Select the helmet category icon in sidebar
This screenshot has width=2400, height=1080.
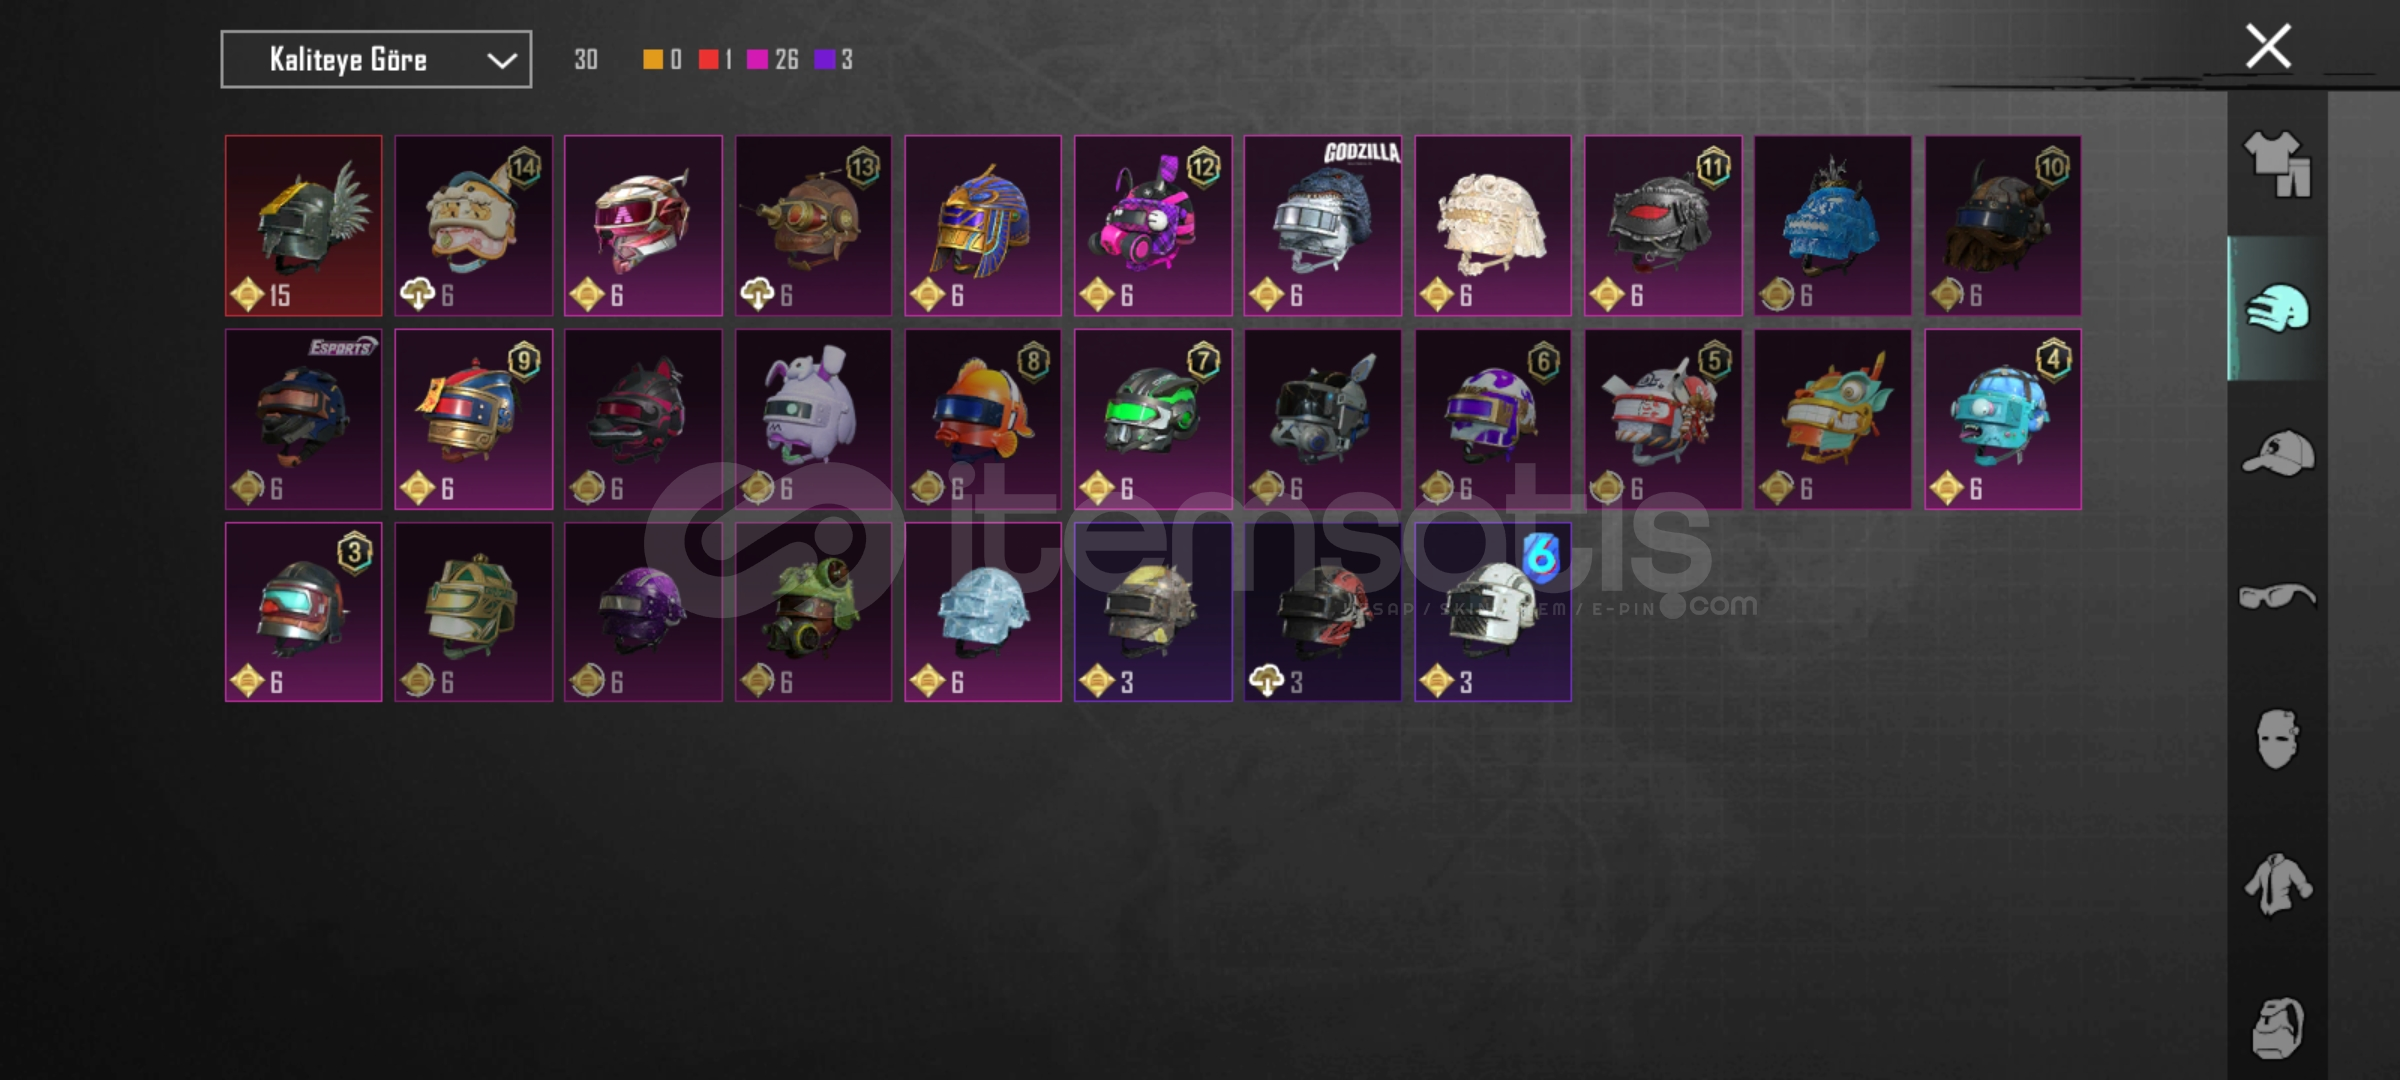(2278, 309)
